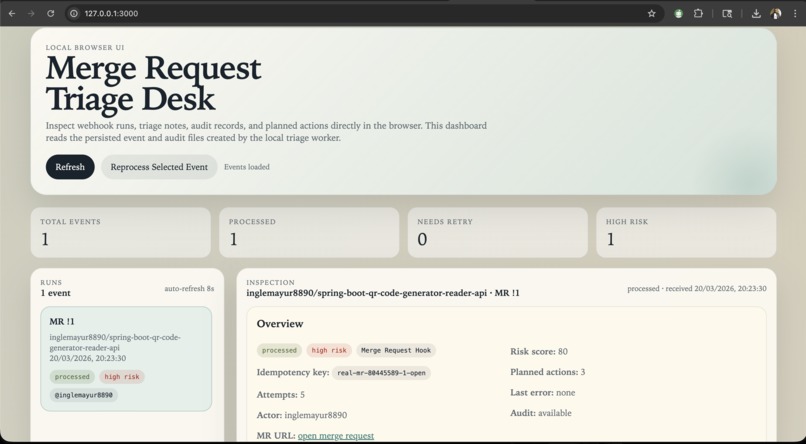Select the MR !1 run card

pyautogui.click(x=126, y=359)
